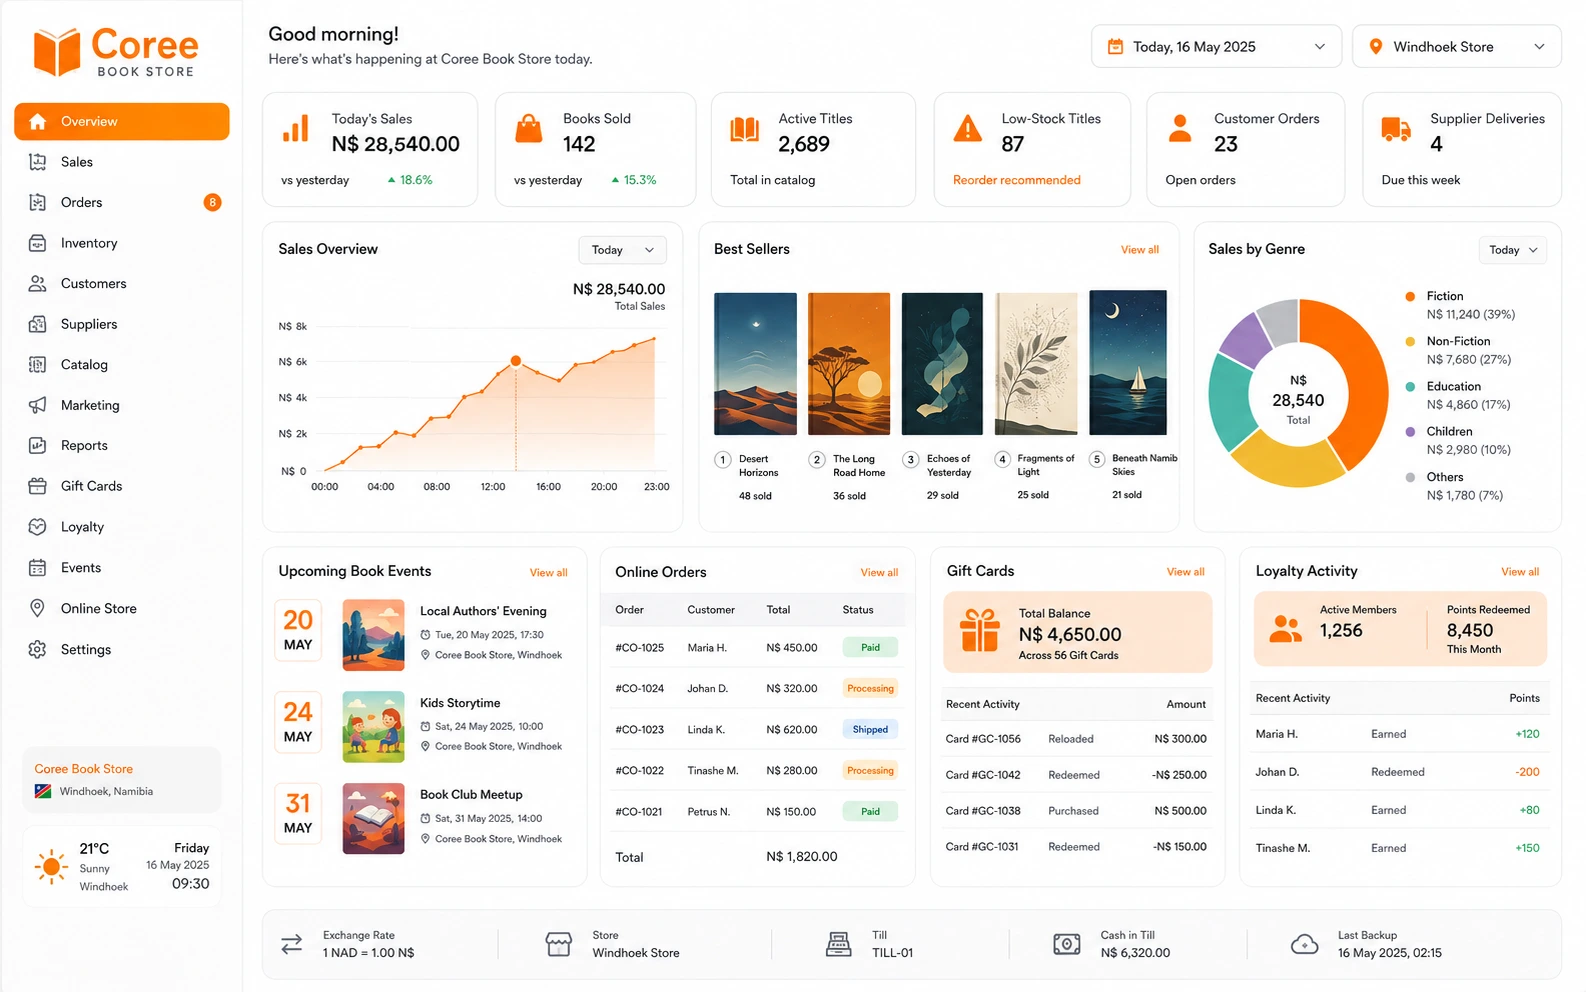The image size is (1586, 992).
Task: Click the Education teal legend dot
Action: 1410,386
